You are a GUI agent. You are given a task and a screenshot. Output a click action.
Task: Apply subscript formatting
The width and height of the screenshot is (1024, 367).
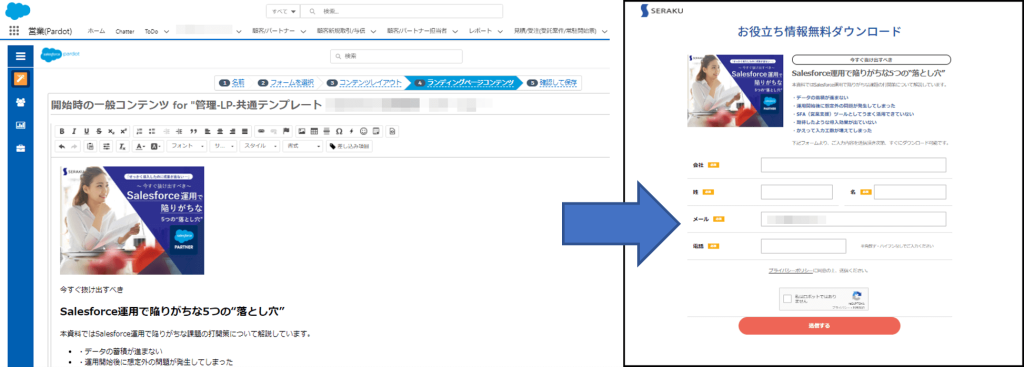click(x=111, y=131)
